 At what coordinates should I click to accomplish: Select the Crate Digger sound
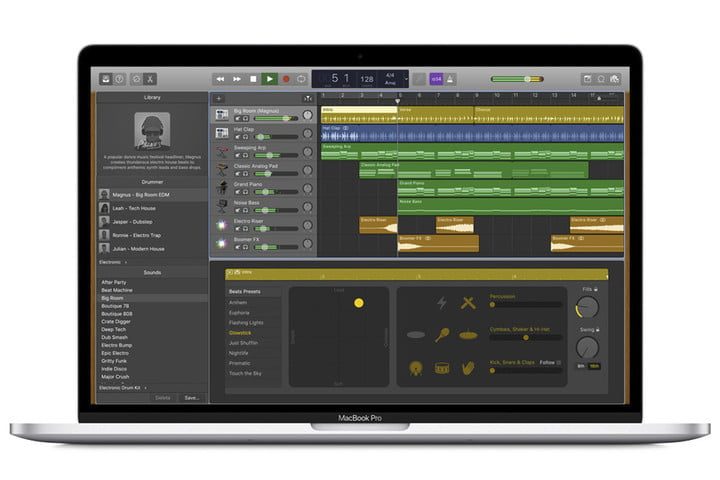pyautogui.click(x=152, y=322)
